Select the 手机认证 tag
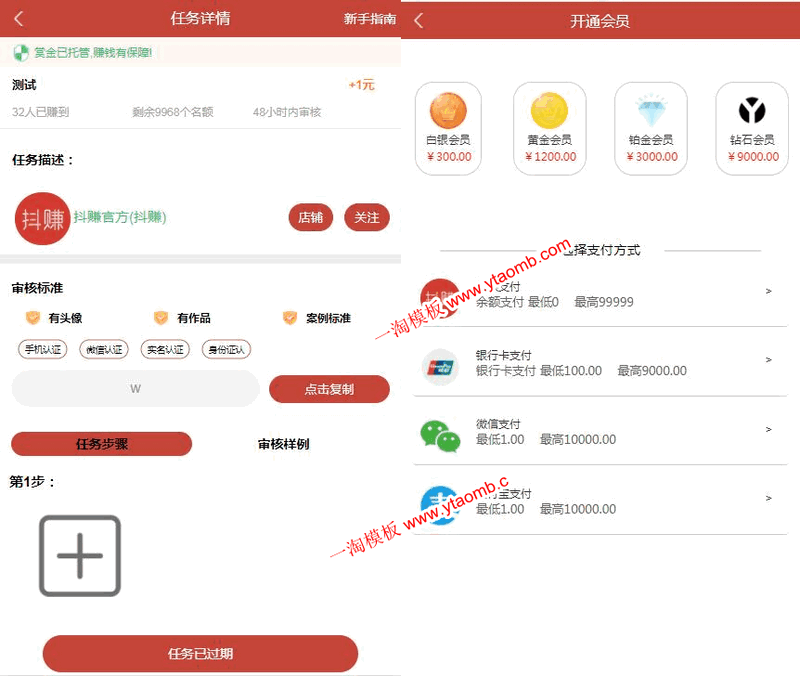This screenshot has height=677, width=800. pos(43,349)
